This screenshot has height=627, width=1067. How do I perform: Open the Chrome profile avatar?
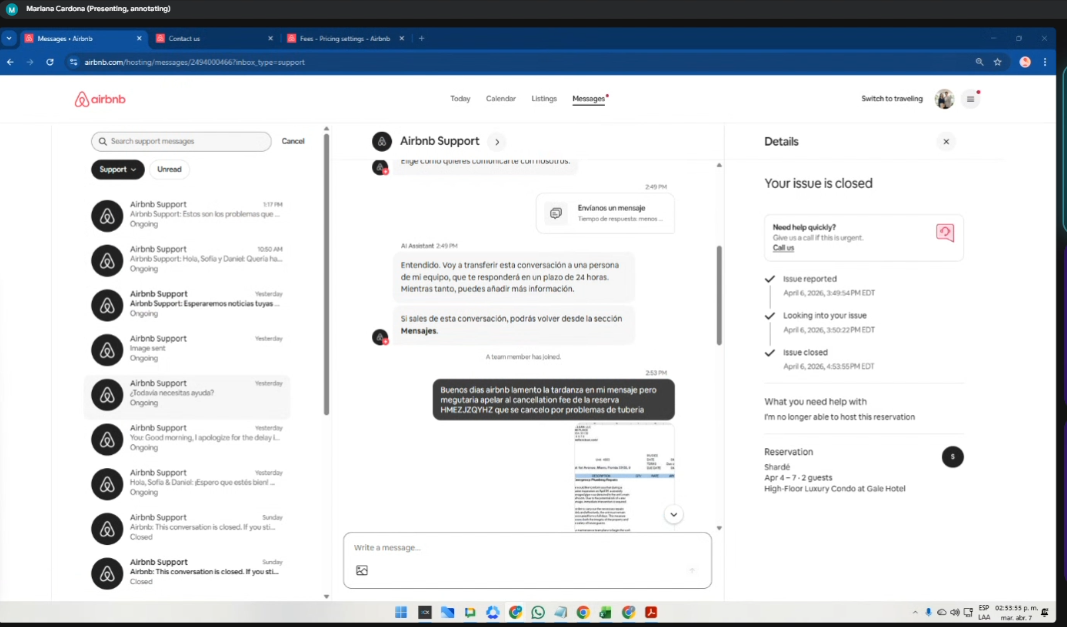click(x=1025, y=62)
